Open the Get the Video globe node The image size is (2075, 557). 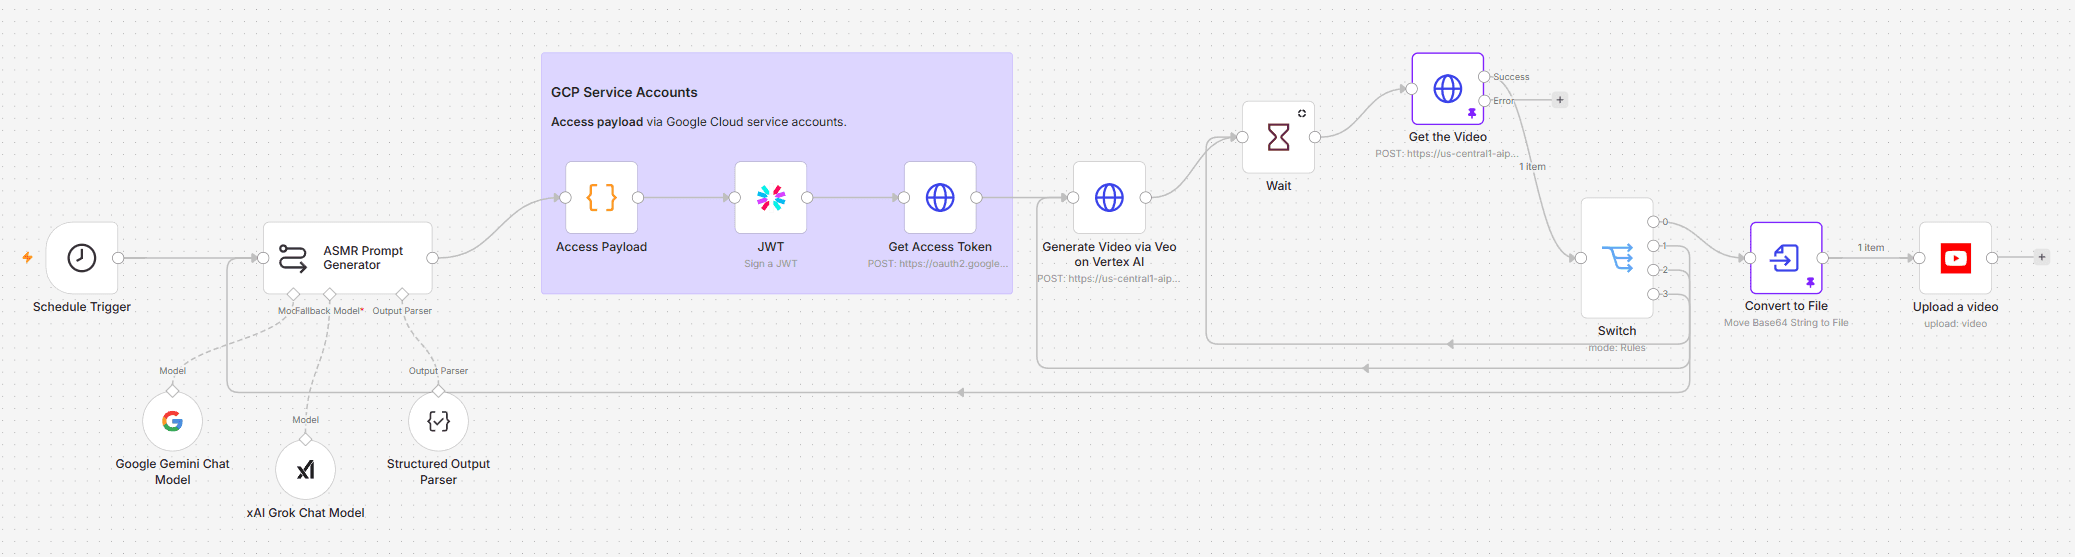pyautogui.click(x=1448, y=89)
